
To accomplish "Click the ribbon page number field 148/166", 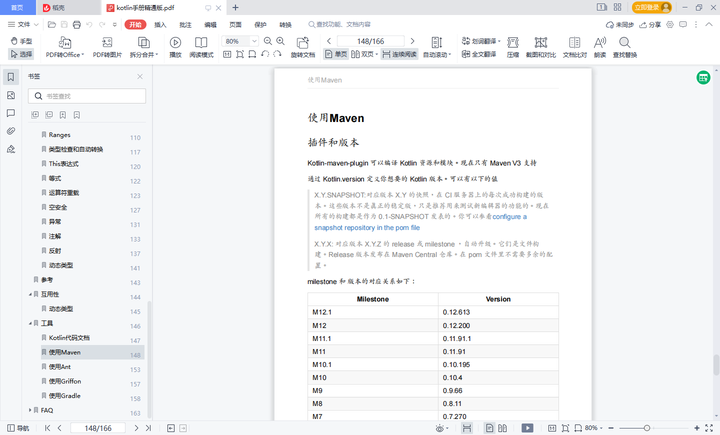I will pos(371,41).
